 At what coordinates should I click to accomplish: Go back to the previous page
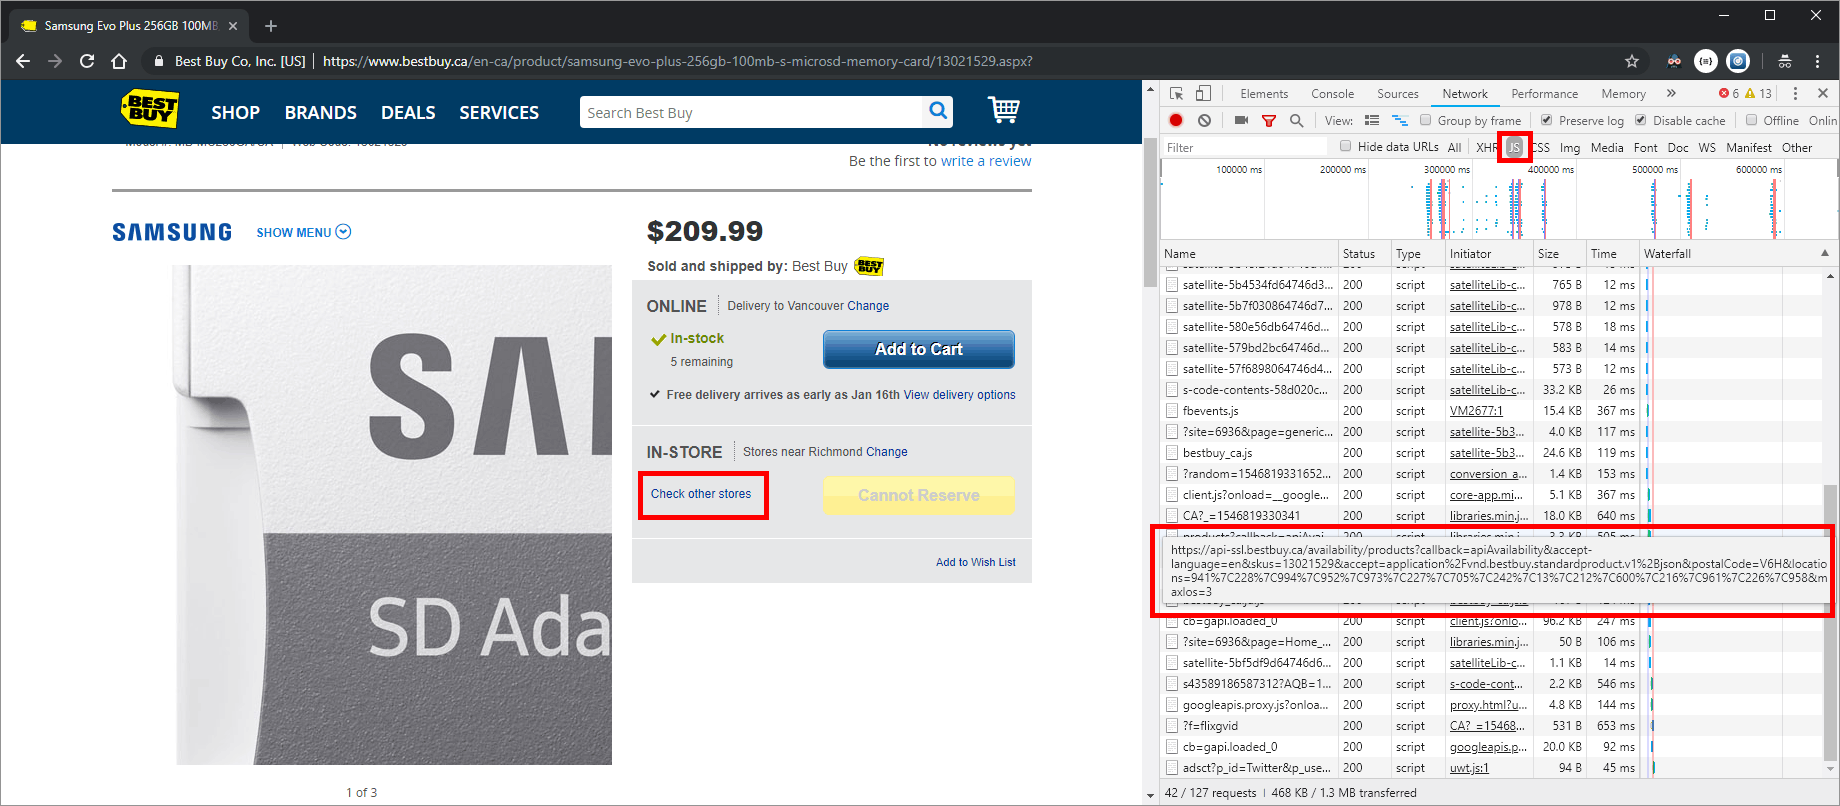coord(23,61)
